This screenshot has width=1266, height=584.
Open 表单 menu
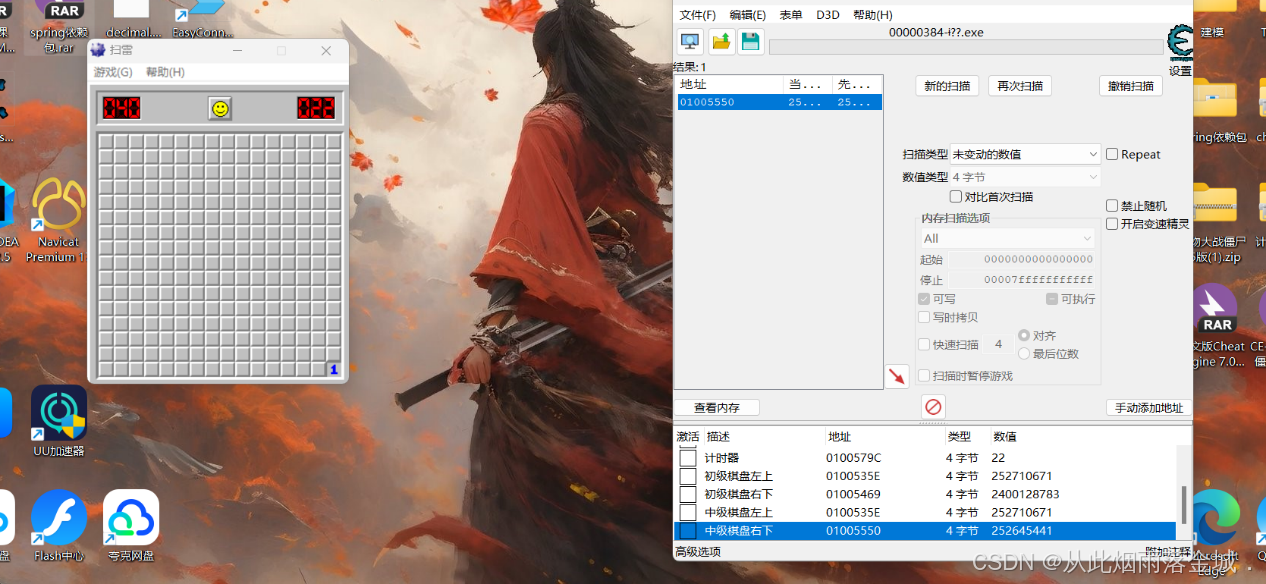click(791, 15)
